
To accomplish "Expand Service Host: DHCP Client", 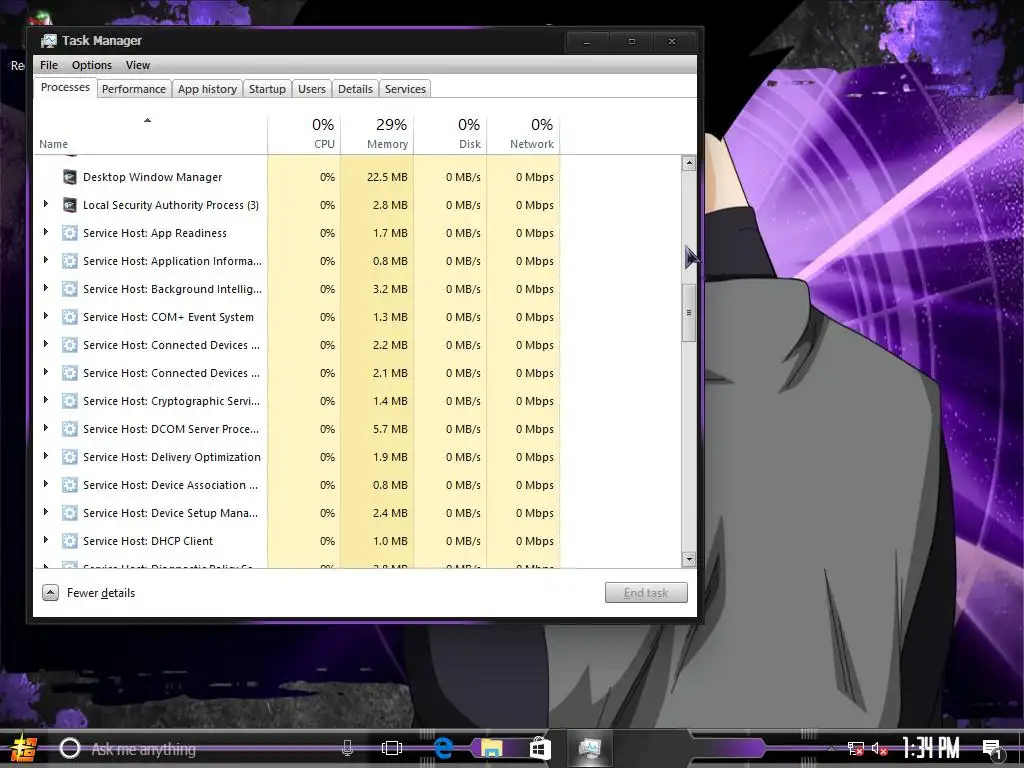I will (46, 540).
